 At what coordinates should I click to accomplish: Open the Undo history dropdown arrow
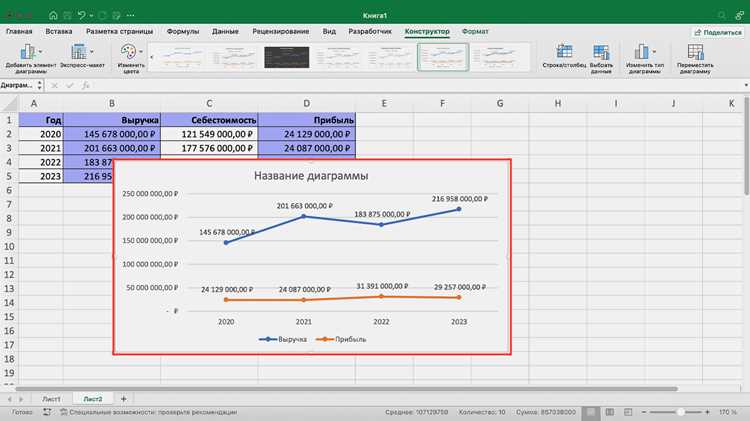[91, 16]
